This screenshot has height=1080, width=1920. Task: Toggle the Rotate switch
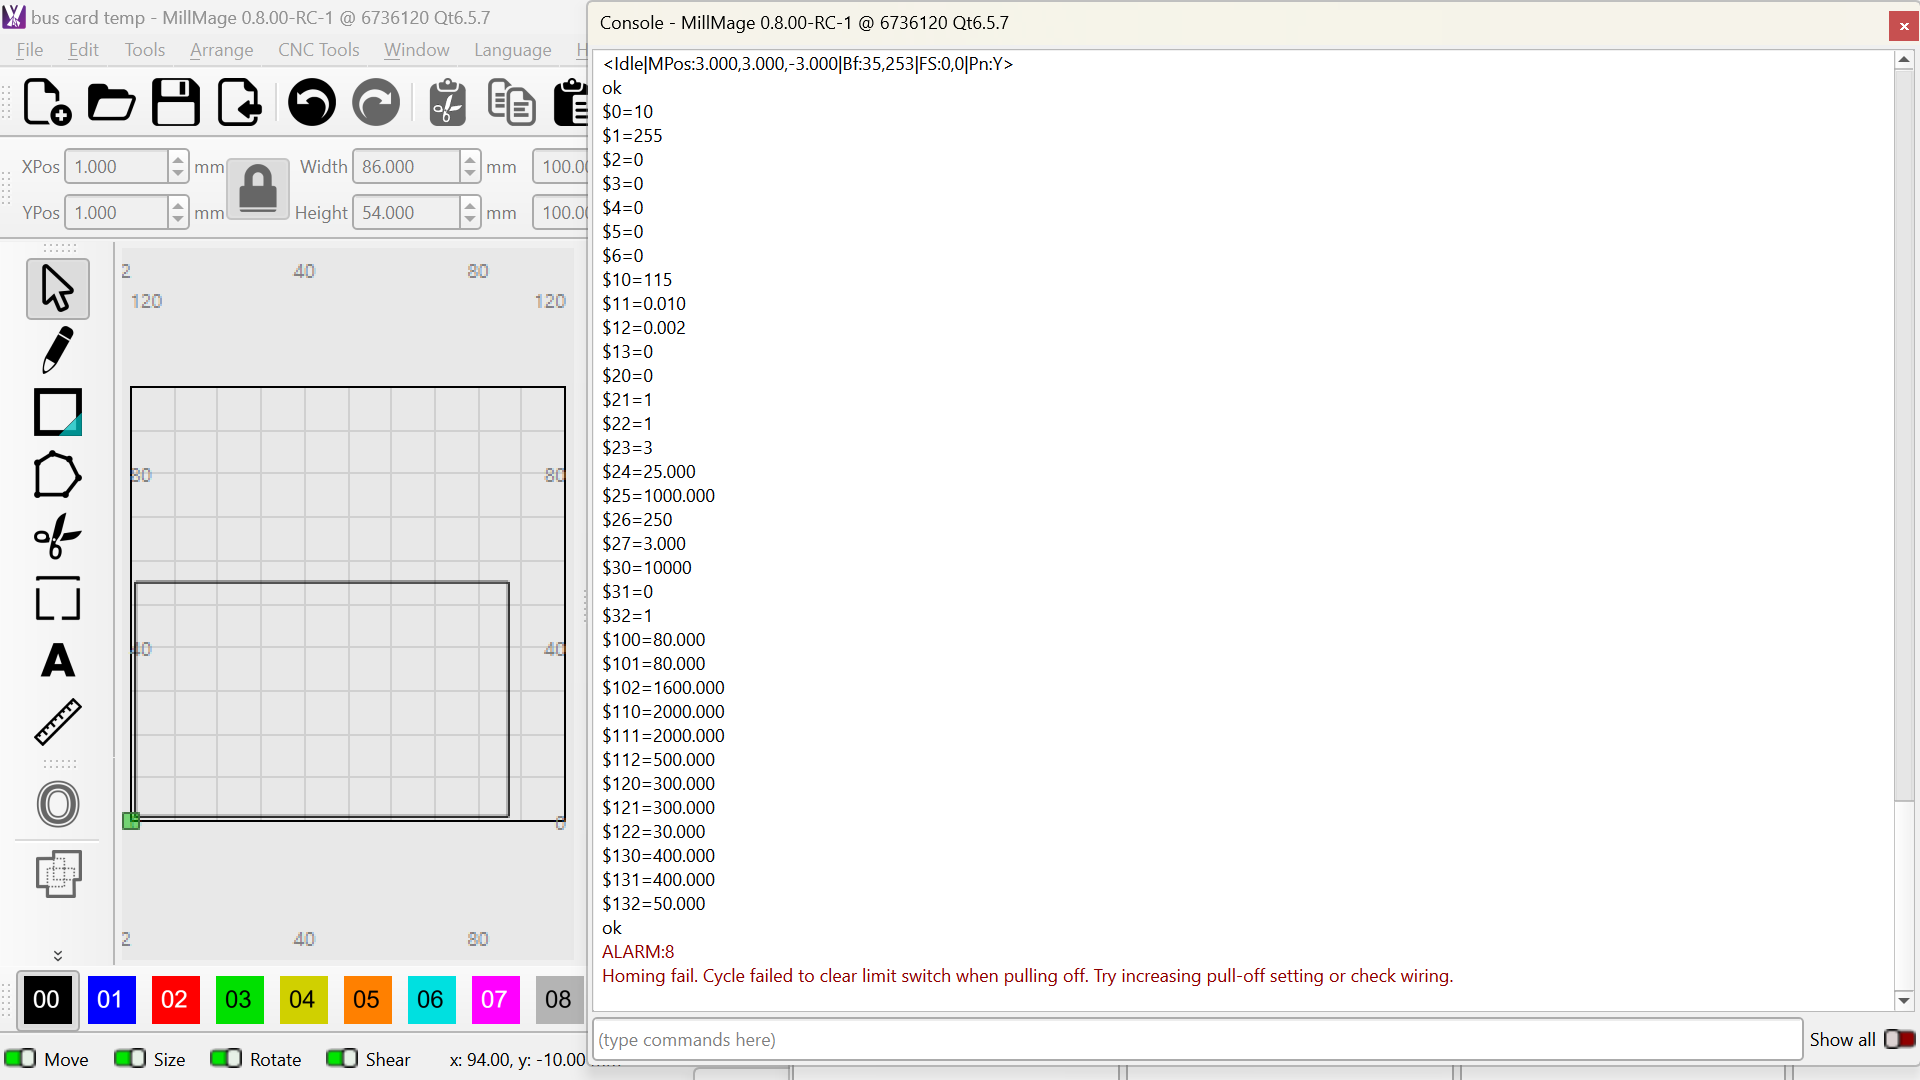[226, 1059]
